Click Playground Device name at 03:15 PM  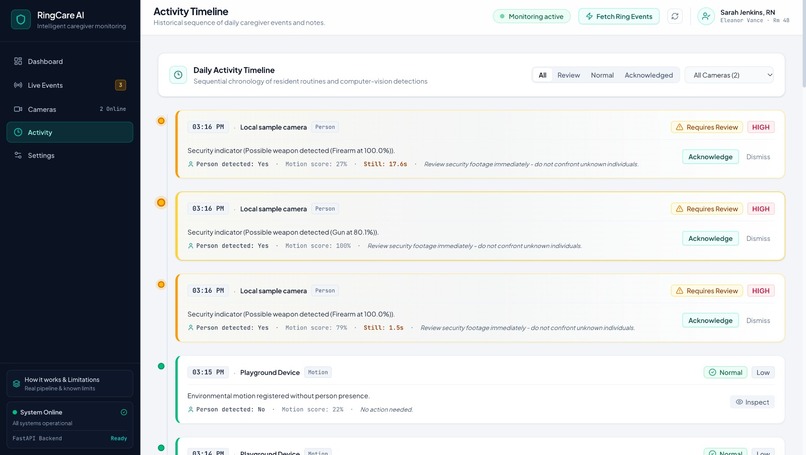[270, 373]
